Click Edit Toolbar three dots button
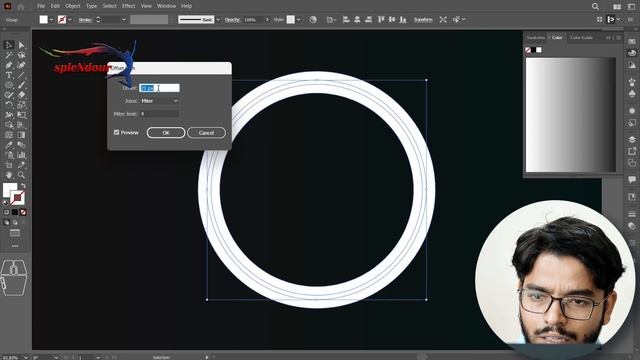The image size is (640, 360). (15, 246)
